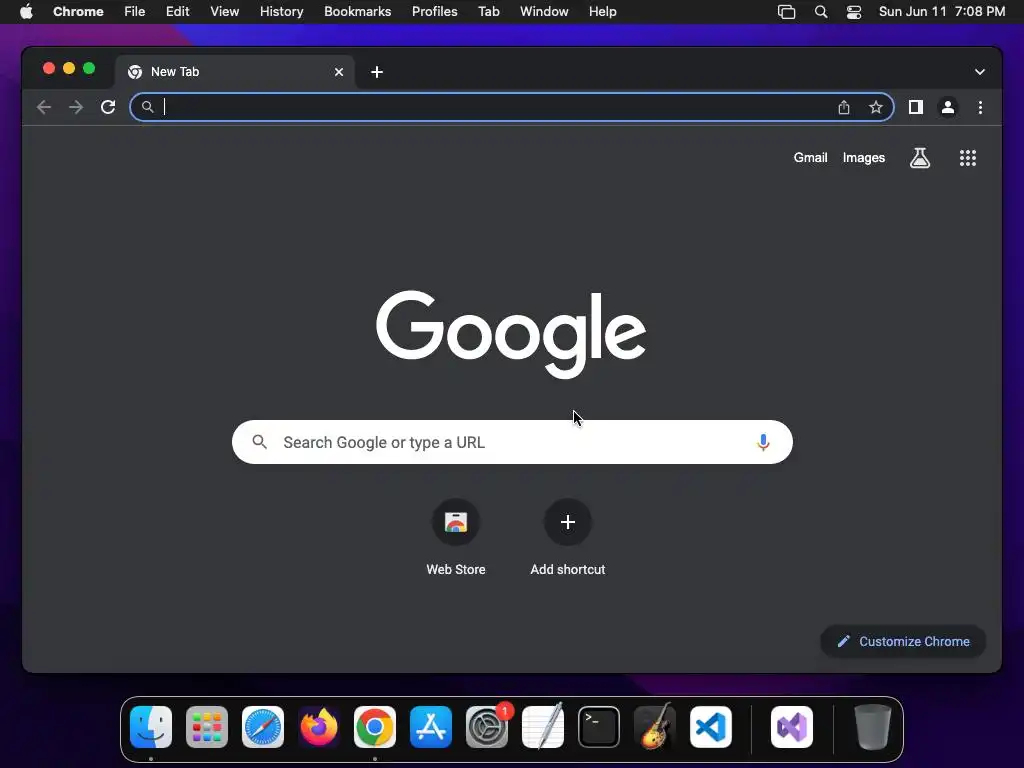This screenshot has height=768, width=1024.
Task: Open the side panel icon
Action: [x=916, y=107]
